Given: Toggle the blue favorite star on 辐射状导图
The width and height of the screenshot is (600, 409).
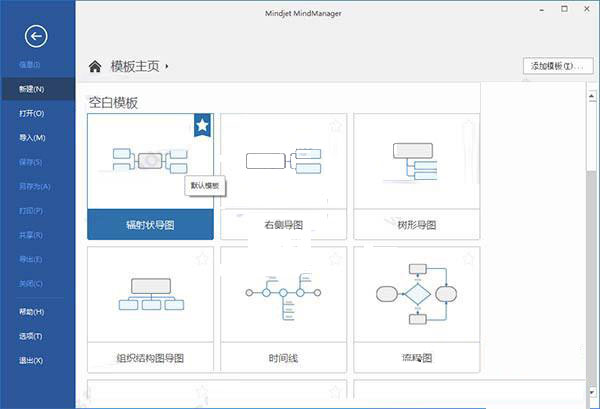Looking at the screenshot, I should click(202, 125).
